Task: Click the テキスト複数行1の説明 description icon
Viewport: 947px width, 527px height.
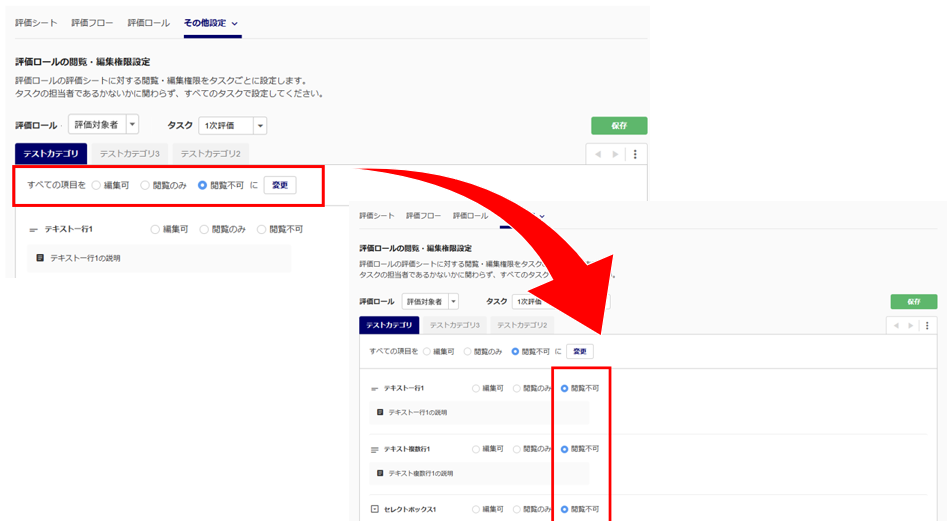Action: 380,473
